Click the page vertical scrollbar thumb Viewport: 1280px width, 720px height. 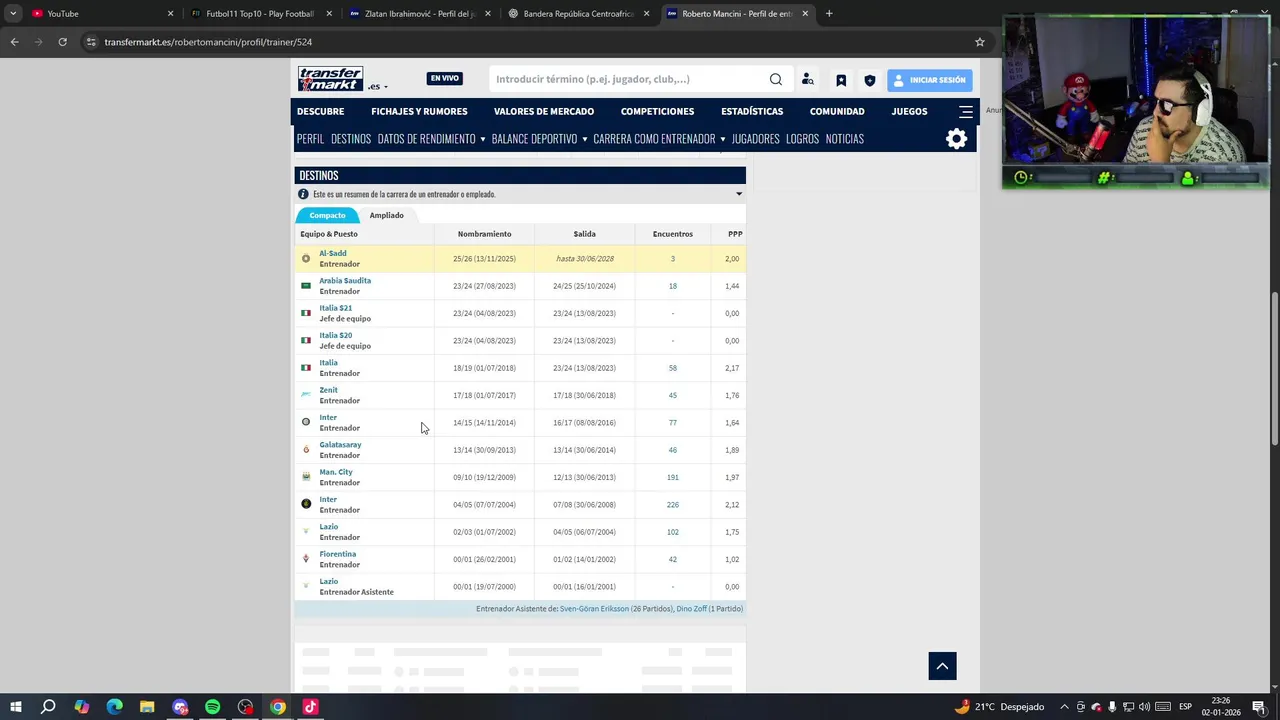tap(1274, 370)
